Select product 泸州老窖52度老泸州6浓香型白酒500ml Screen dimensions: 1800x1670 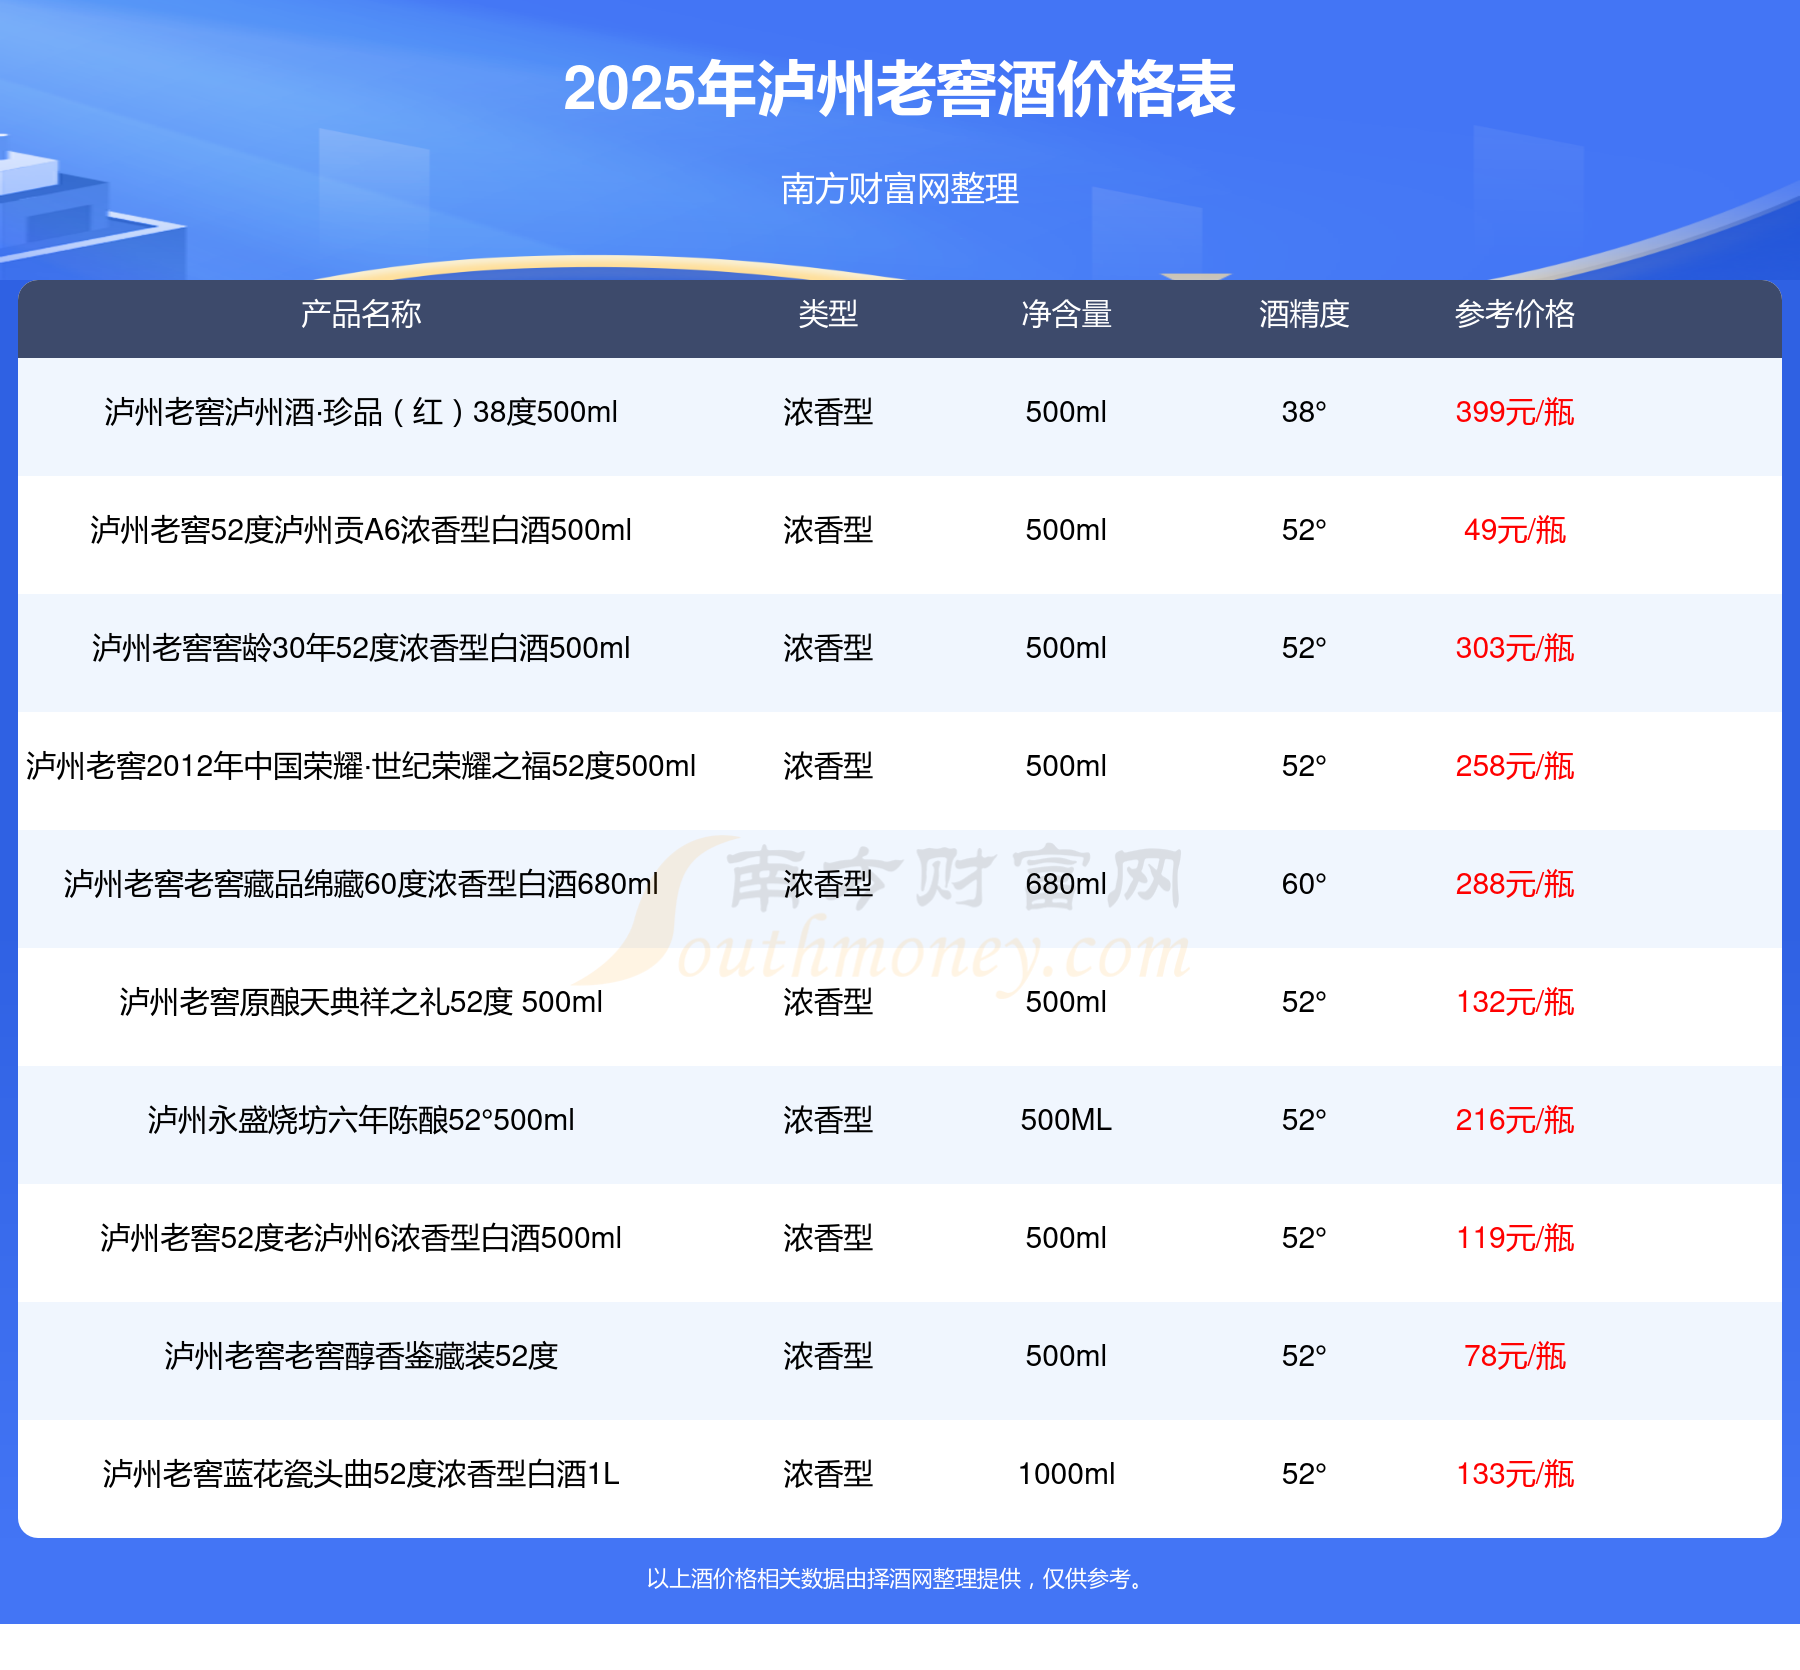coord(361,1238)
